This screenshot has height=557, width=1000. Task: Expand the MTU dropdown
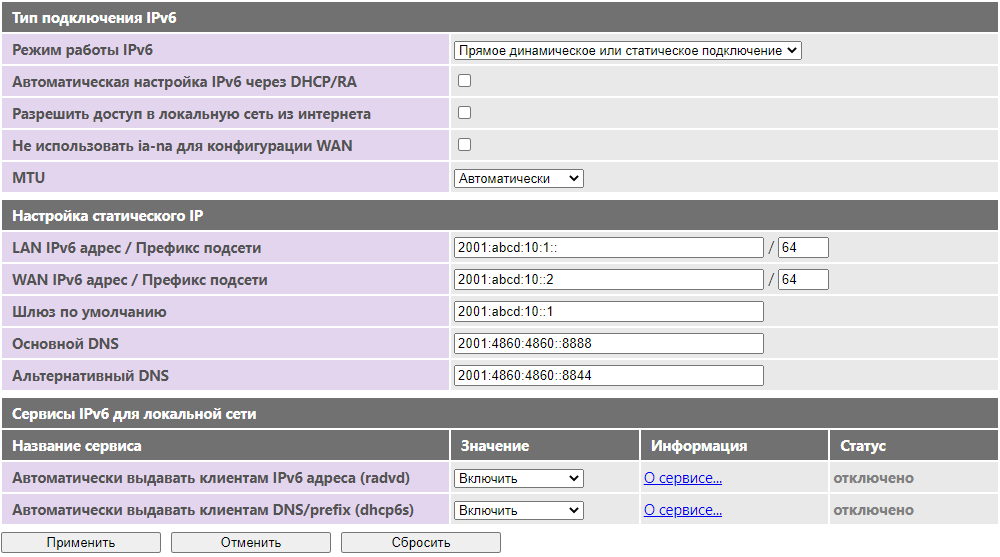(518, 179)
